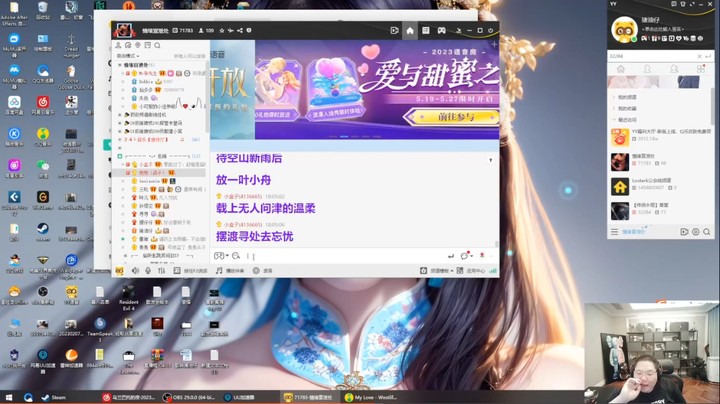Viewport: 720px width, 404px height.
Task: Open the video icon at the YY panel bottom
Action: tap(684, 232)
